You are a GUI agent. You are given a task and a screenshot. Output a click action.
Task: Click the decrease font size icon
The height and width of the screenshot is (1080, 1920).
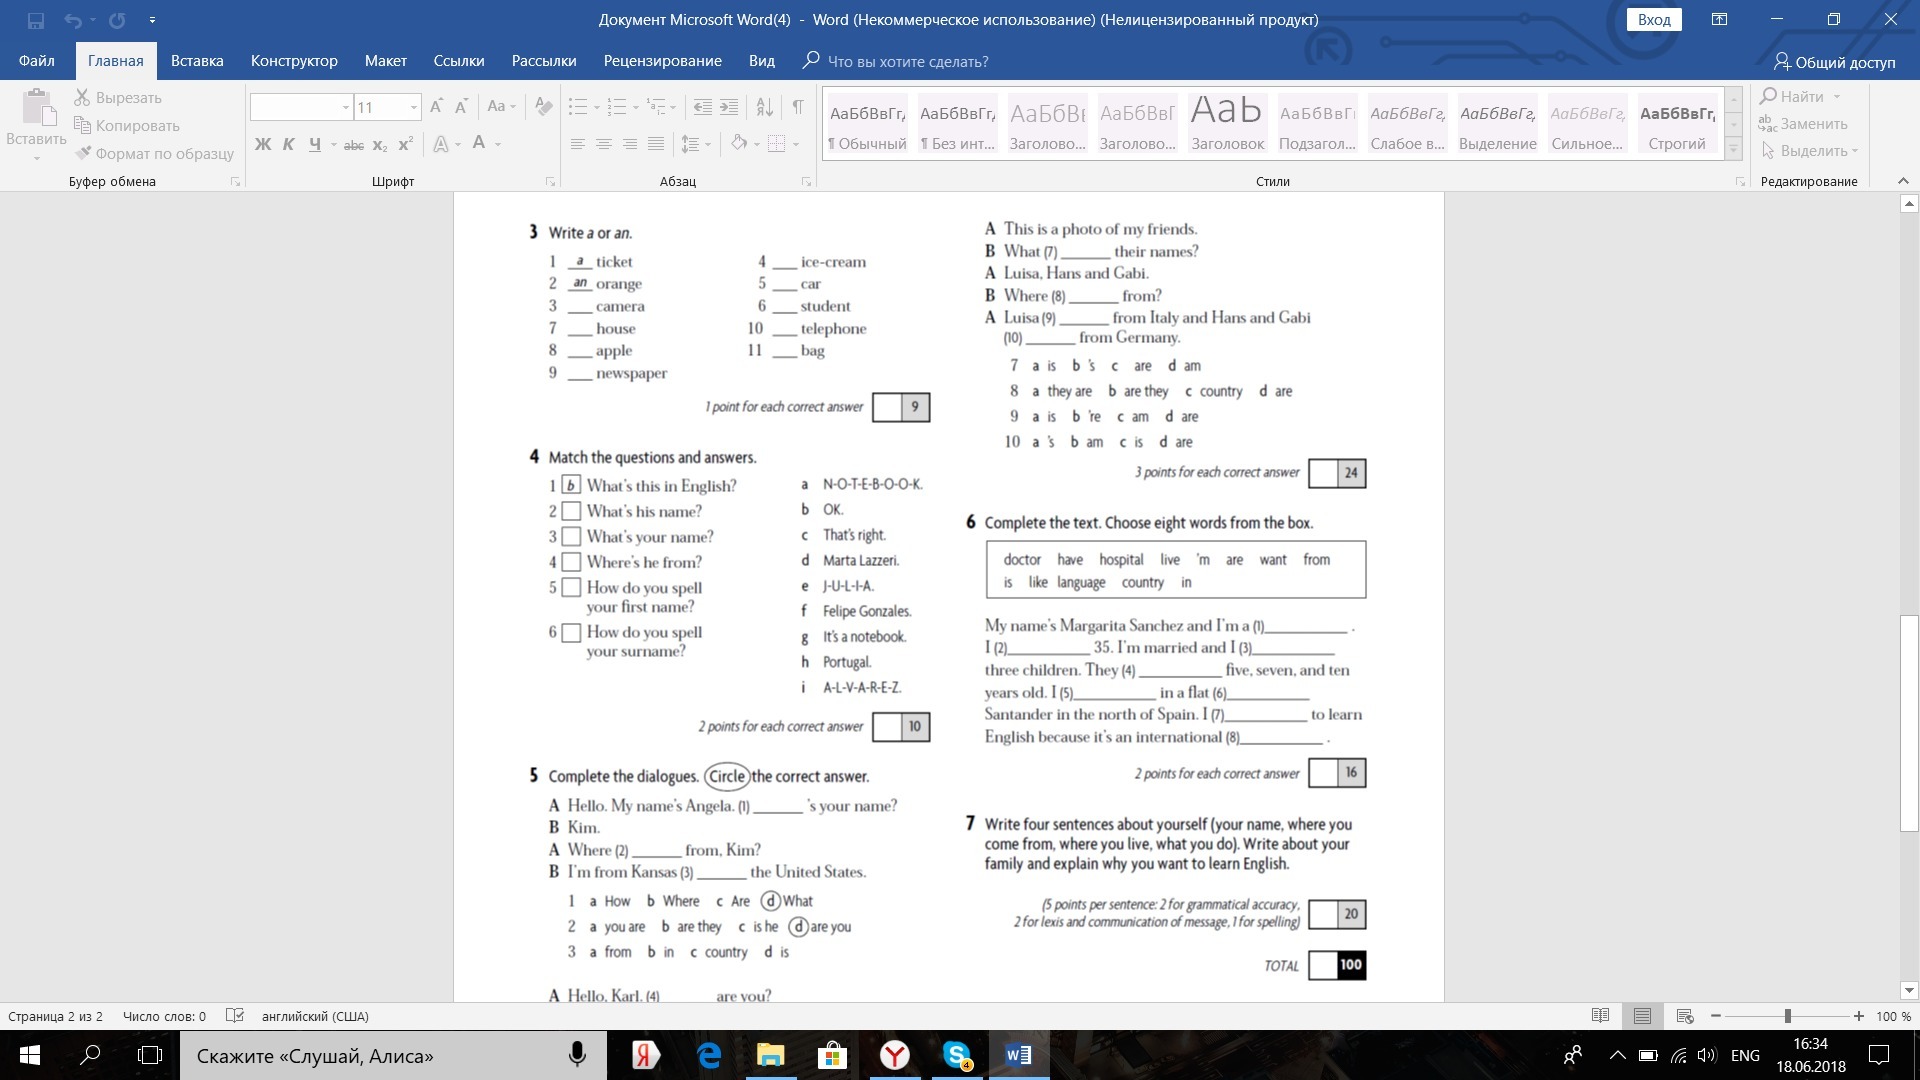coord(461,107)
